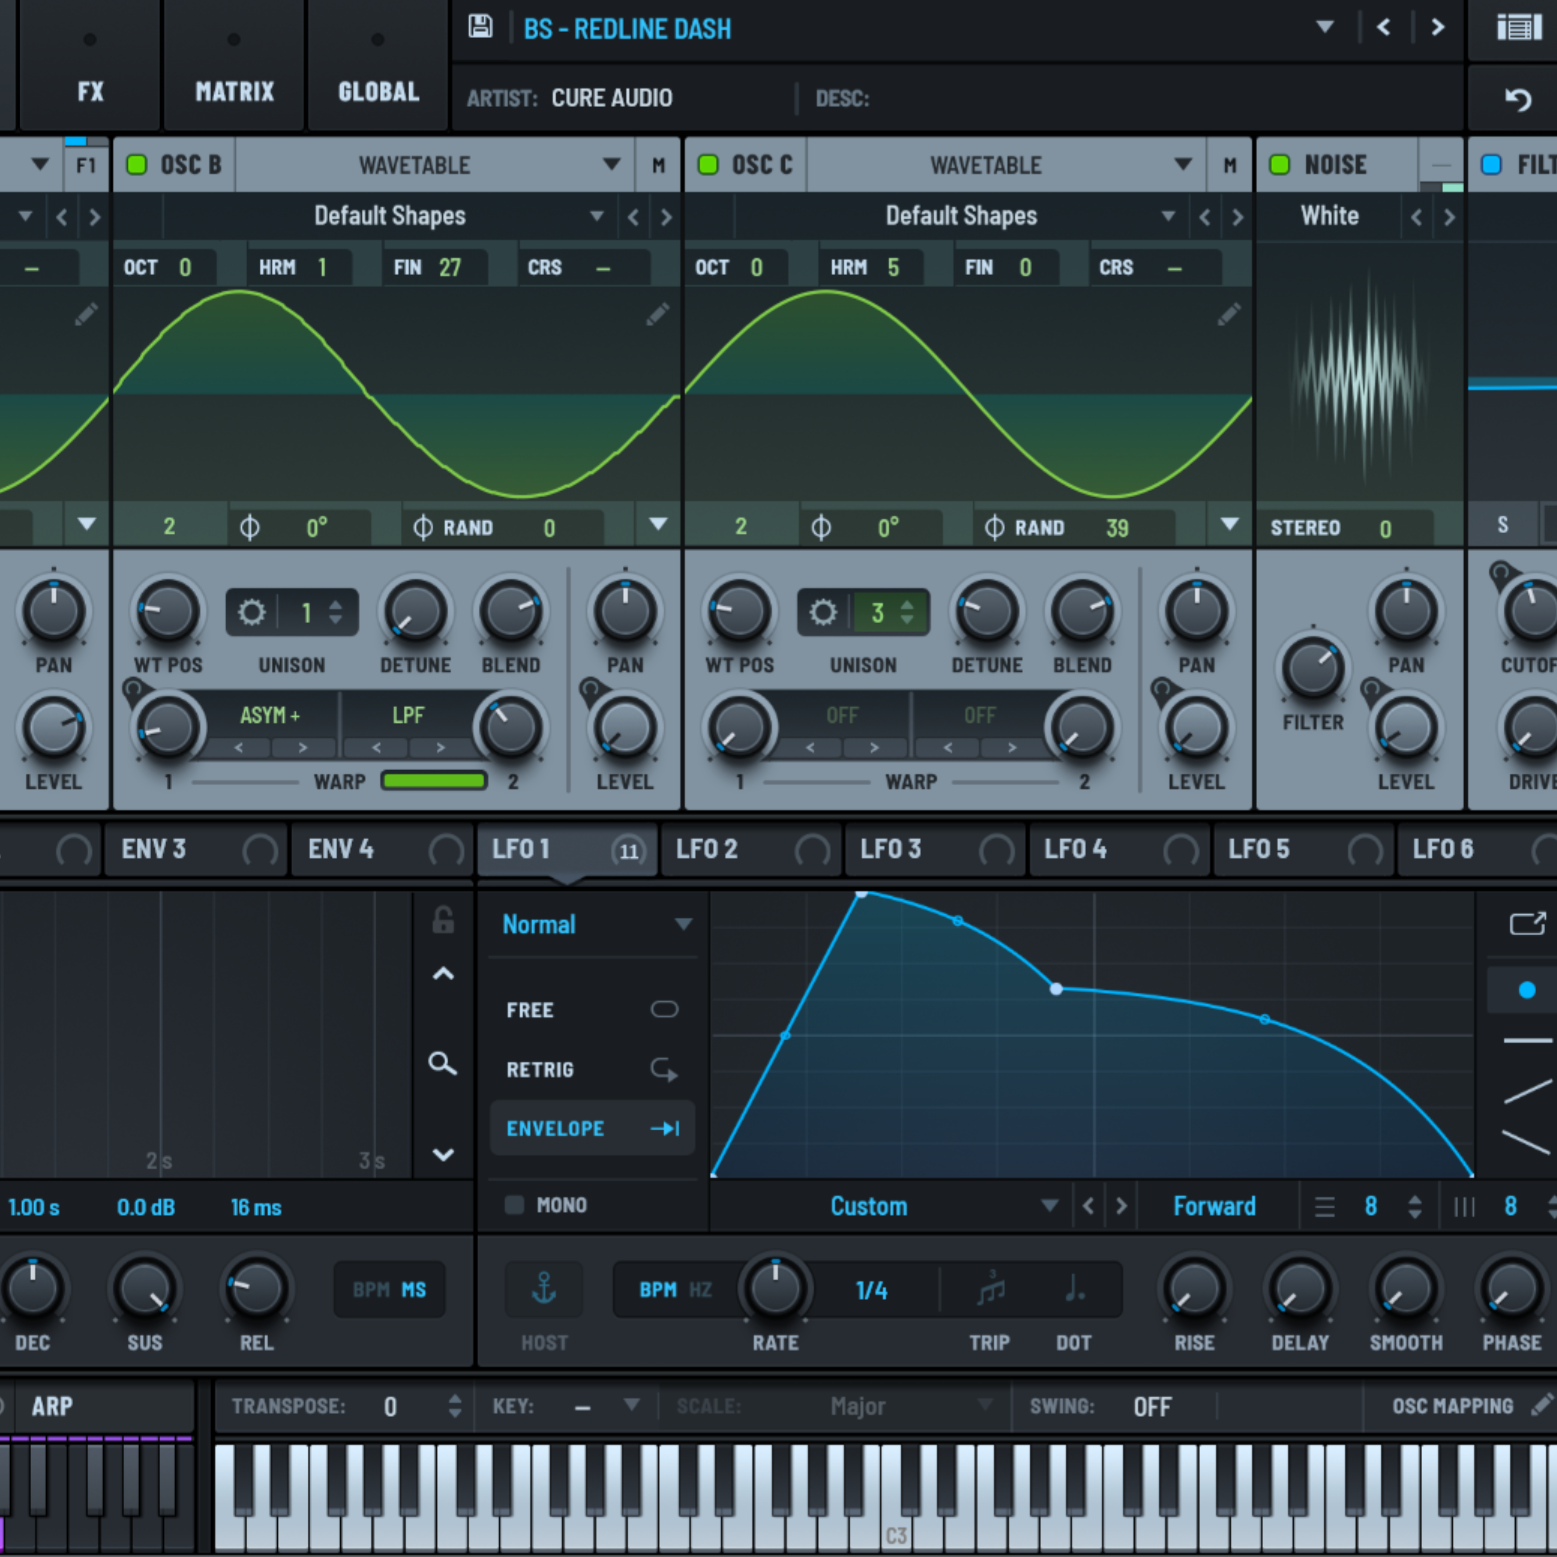The width and height of the screenshot is (1557, 1557).
Task: Open OSC C unison settings gear icon
Action: click(823, 612)
